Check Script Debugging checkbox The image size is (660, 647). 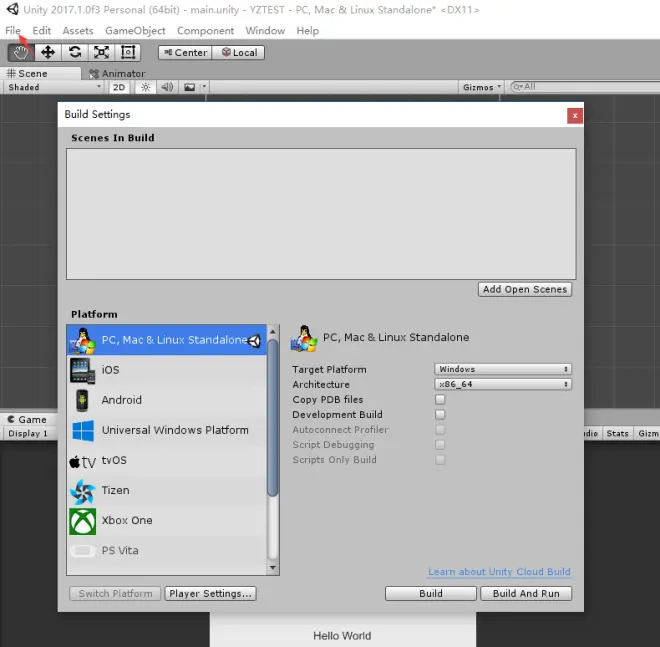tap(440, 445)
